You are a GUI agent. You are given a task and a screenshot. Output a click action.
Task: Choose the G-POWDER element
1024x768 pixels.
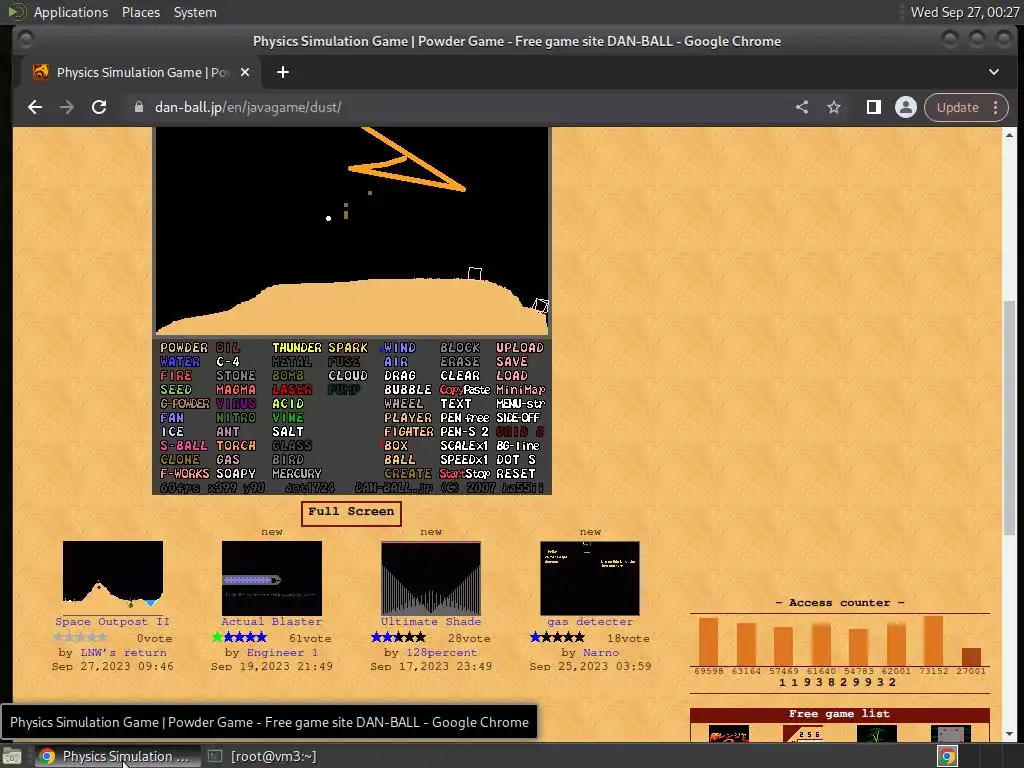185,404
